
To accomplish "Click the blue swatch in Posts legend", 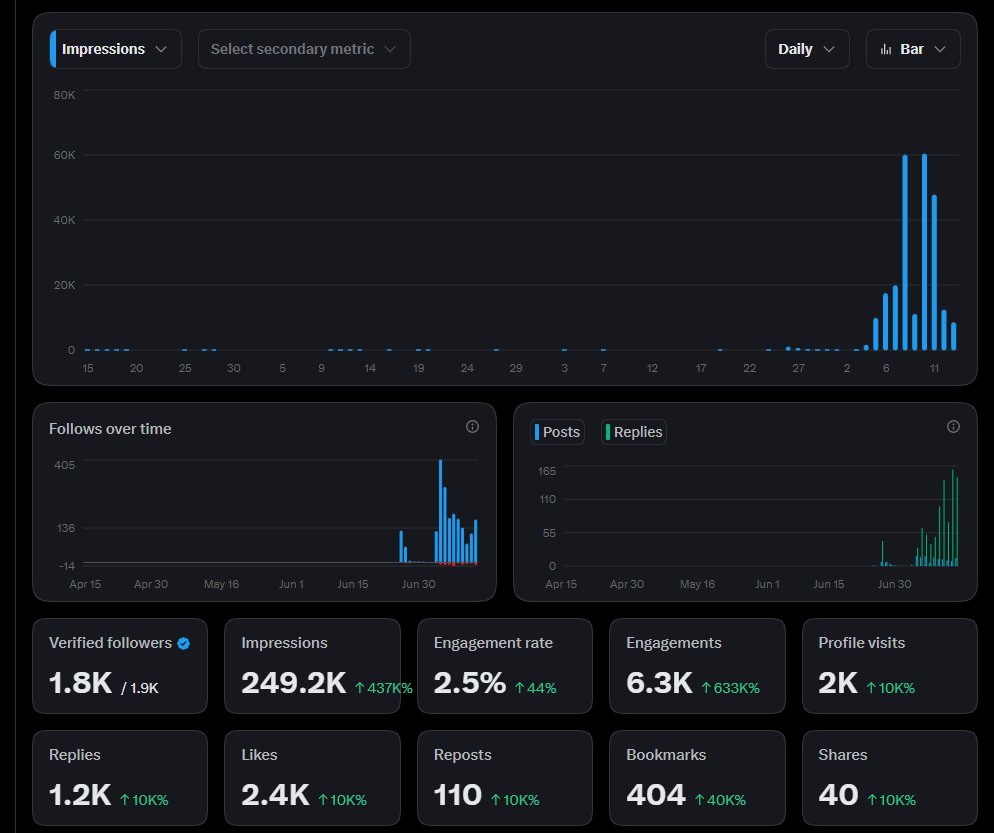I will [x=537, y=432].
